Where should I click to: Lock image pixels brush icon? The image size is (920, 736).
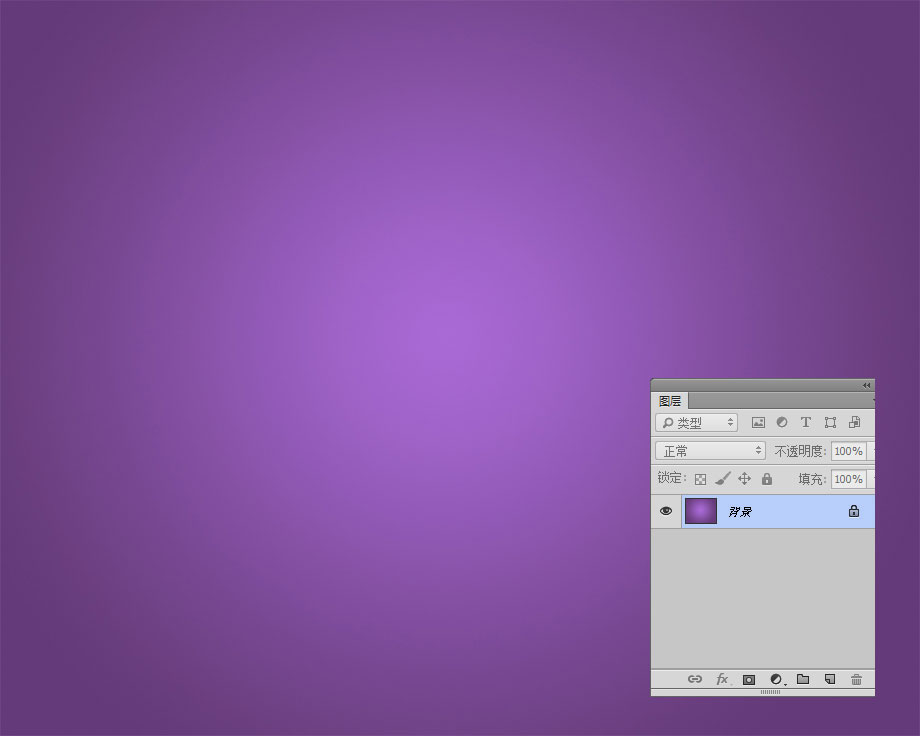tap(723, 479)
